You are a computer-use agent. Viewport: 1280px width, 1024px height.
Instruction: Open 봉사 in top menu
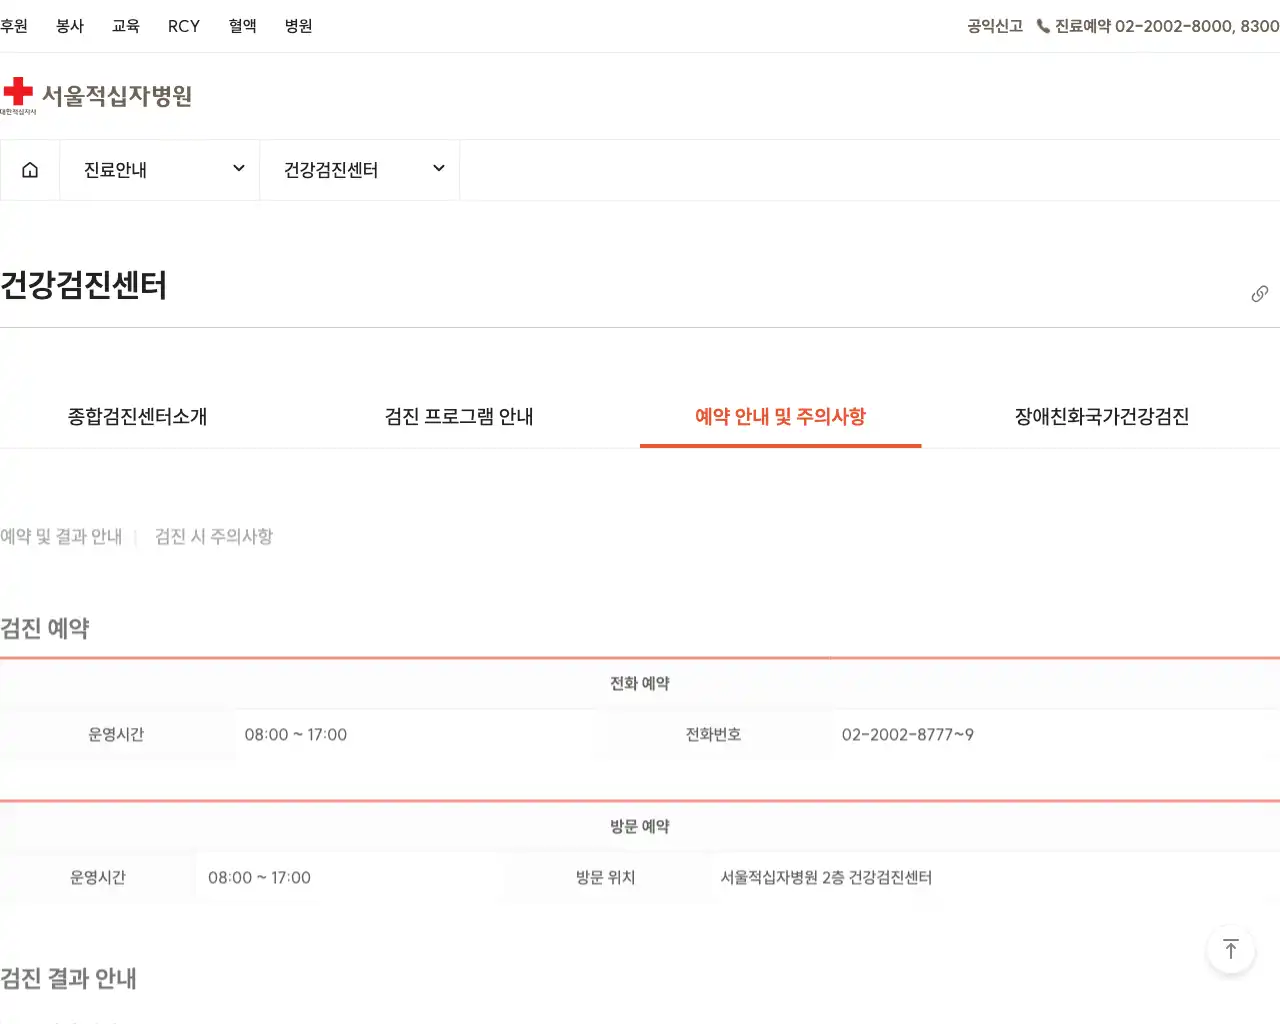[x=70, y=26]
